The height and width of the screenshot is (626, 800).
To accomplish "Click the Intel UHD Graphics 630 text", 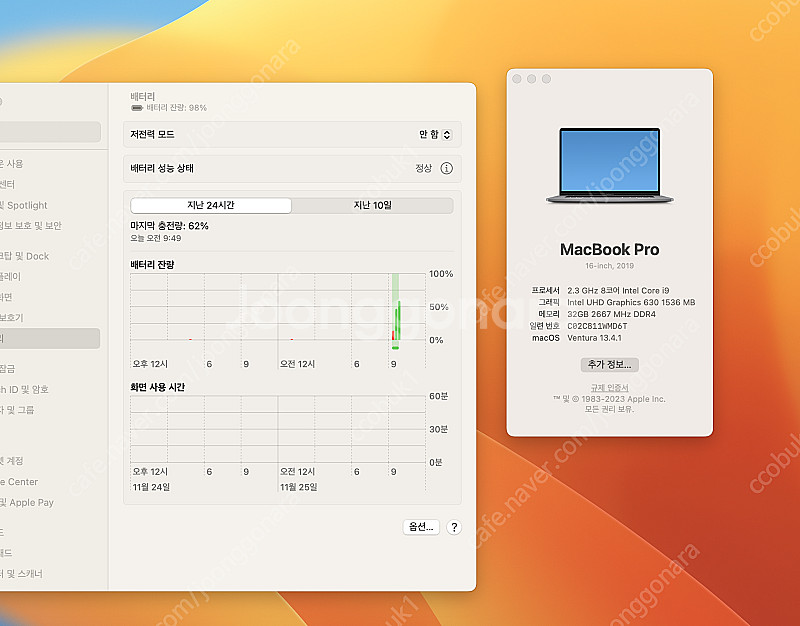I will pos(631,302).
